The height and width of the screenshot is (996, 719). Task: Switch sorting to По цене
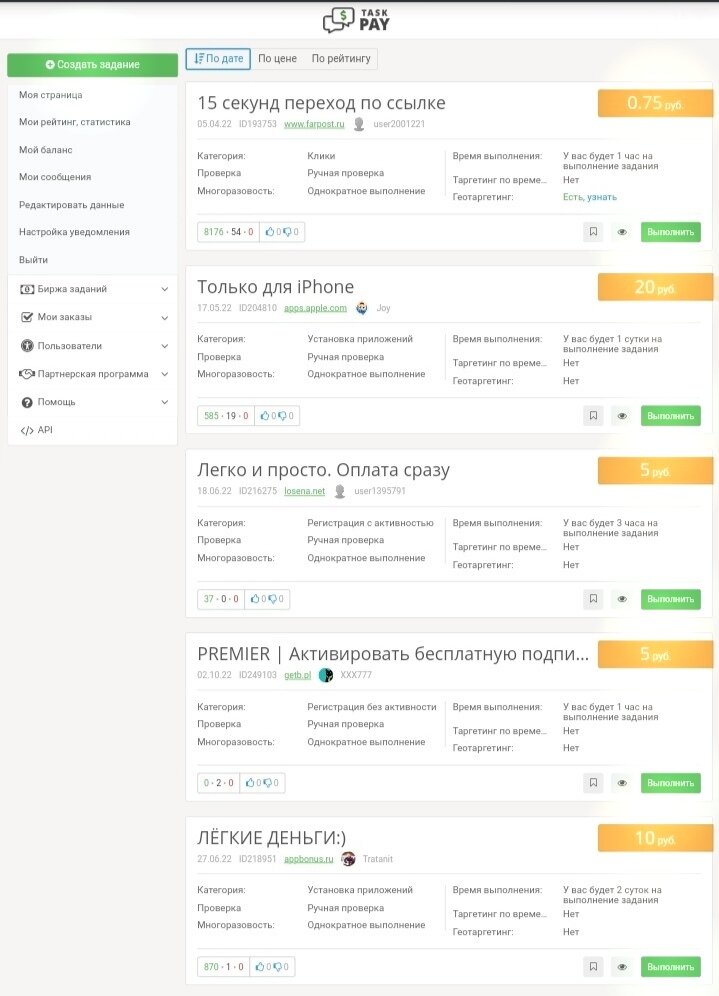277,58
